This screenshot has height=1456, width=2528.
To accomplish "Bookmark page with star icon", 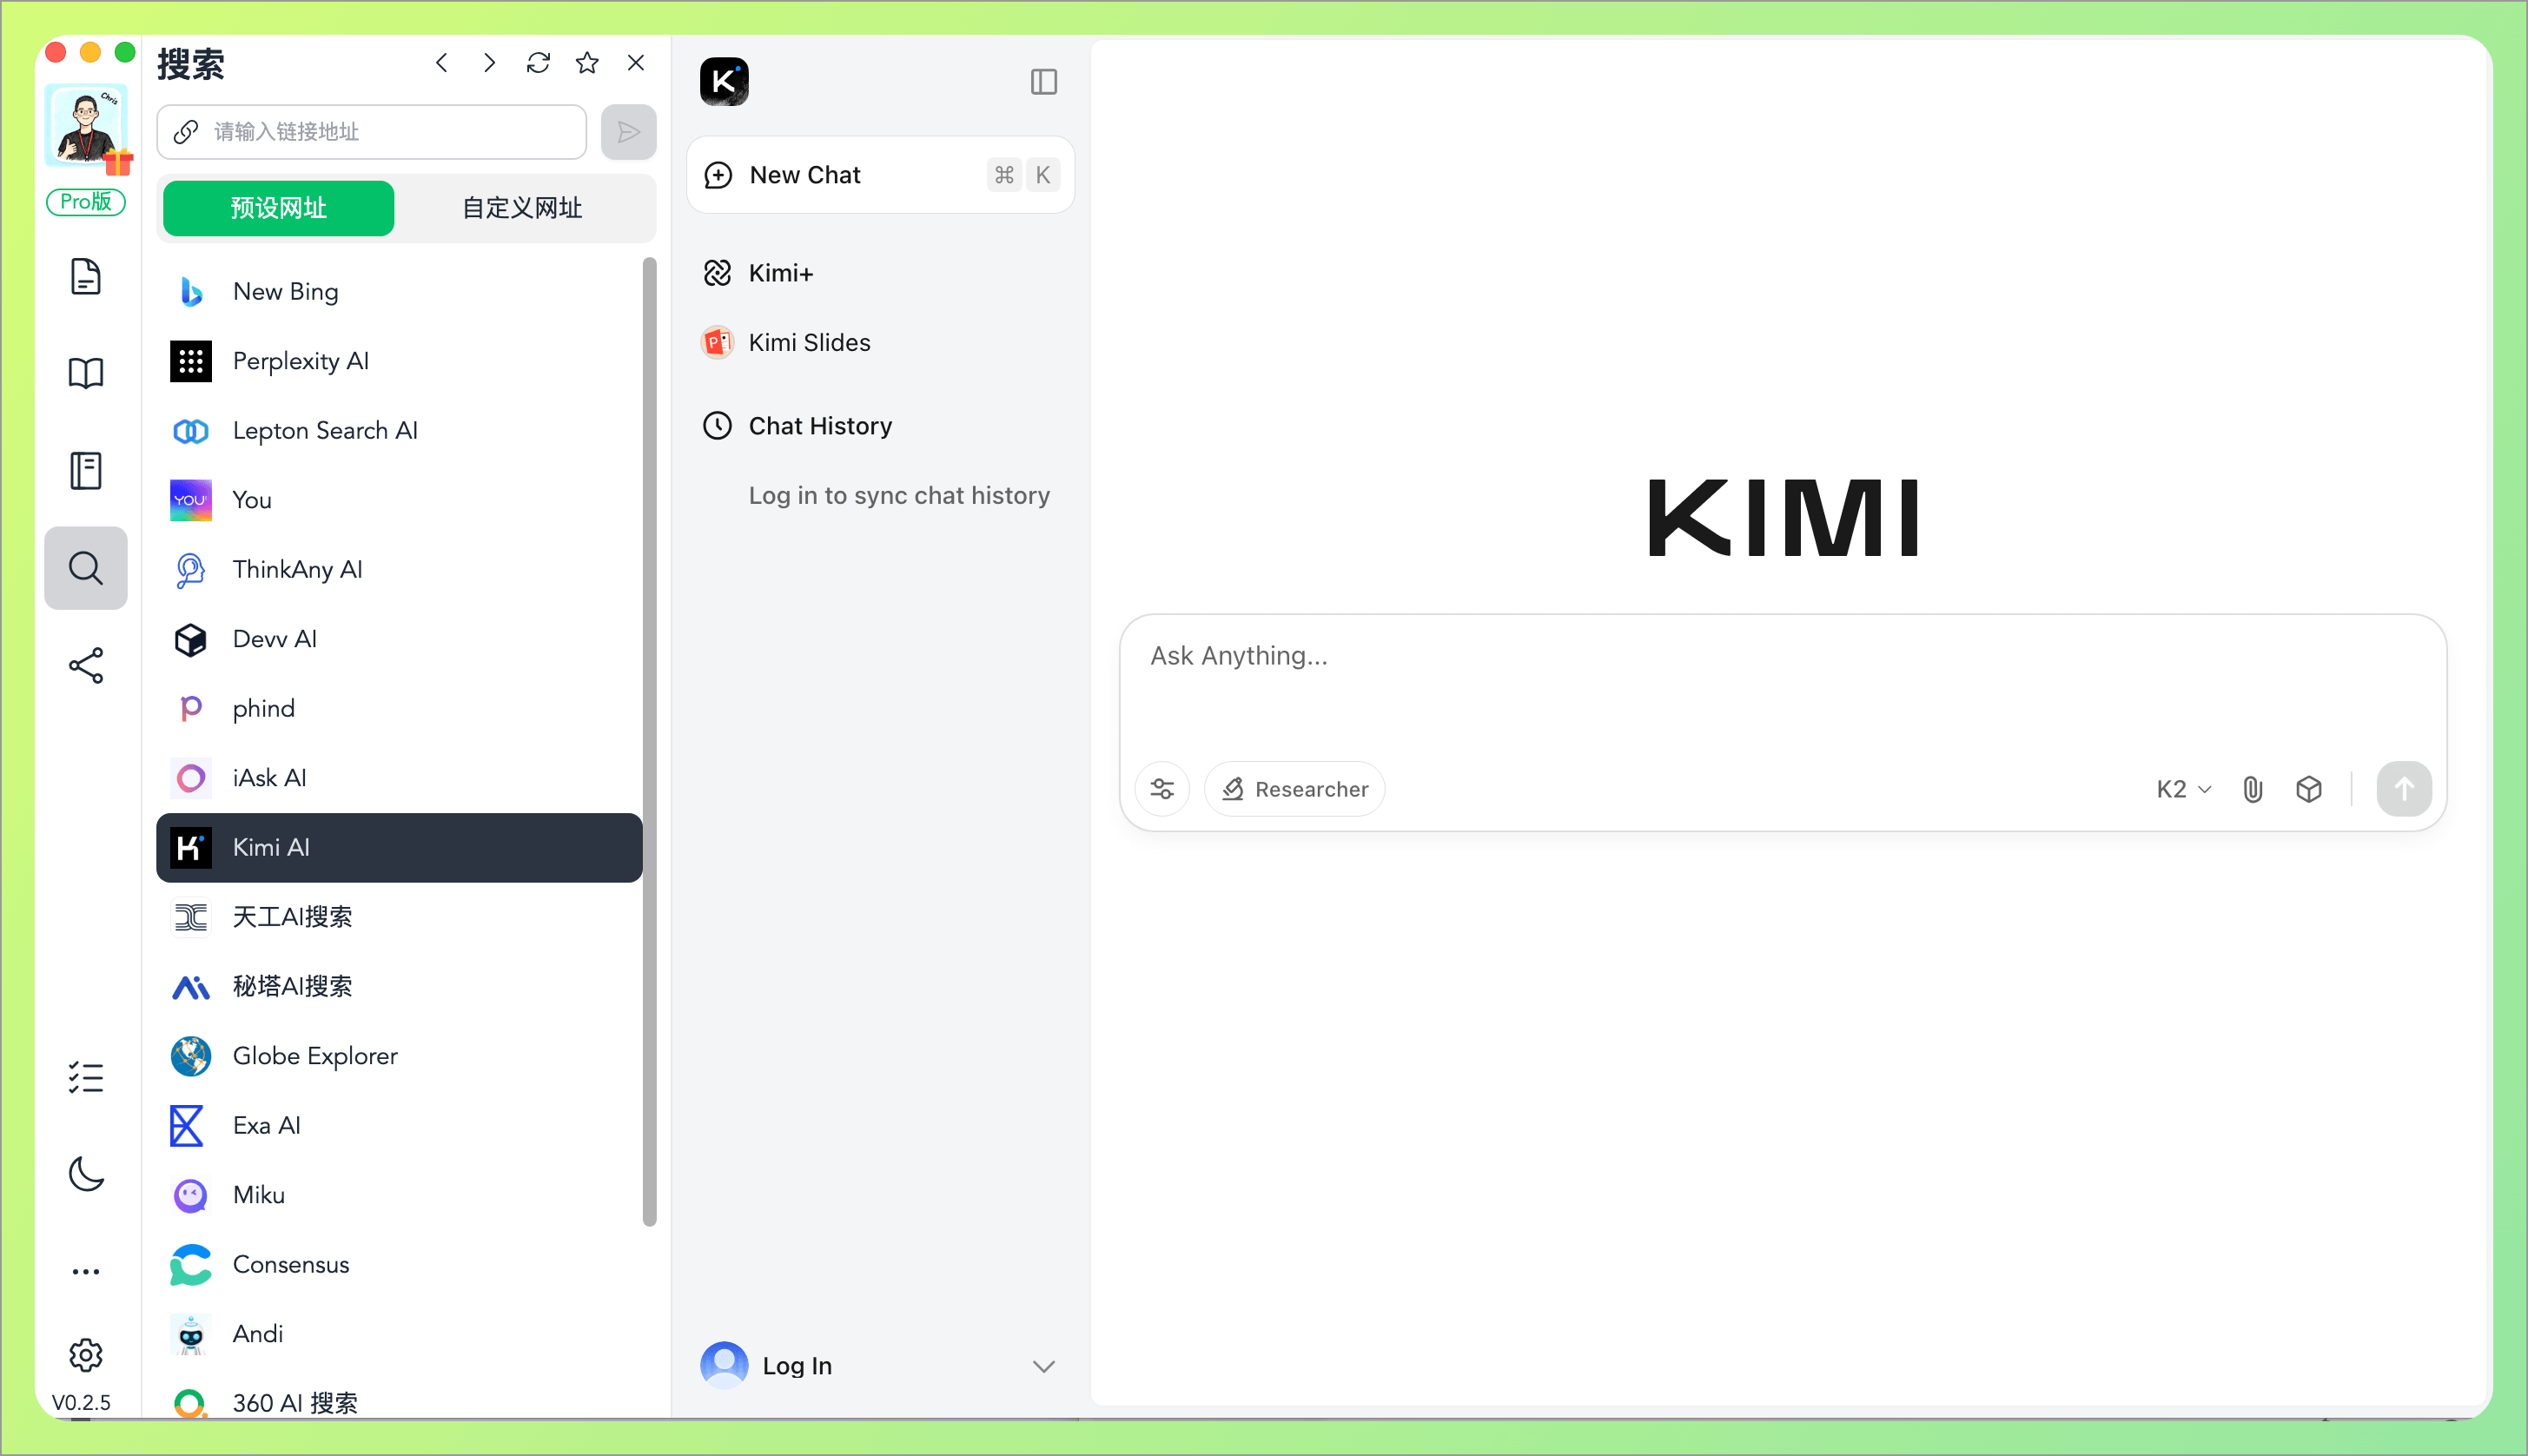I will click(587, 63).
